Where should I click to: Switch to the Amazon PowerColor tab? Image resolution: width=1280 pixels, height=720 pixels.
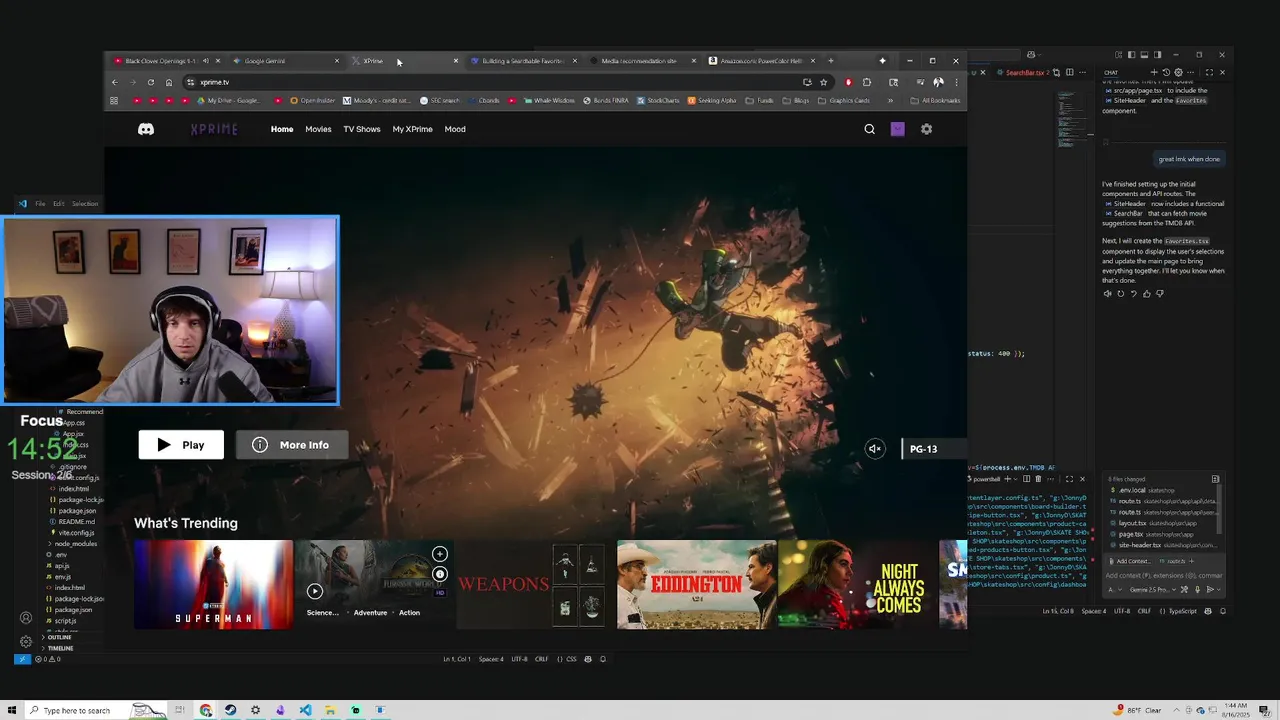click(x=760, y=61)
